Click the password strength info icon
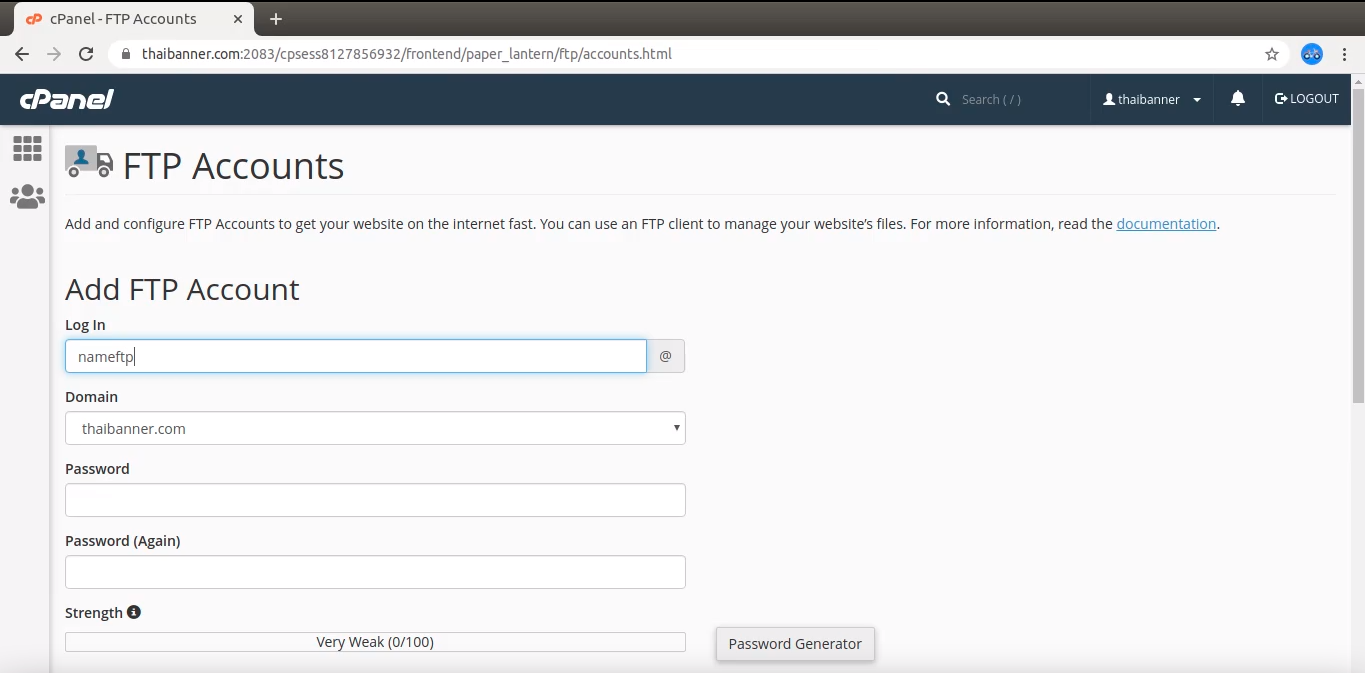This screenshot has width=1365, height=673. (134, 612)
